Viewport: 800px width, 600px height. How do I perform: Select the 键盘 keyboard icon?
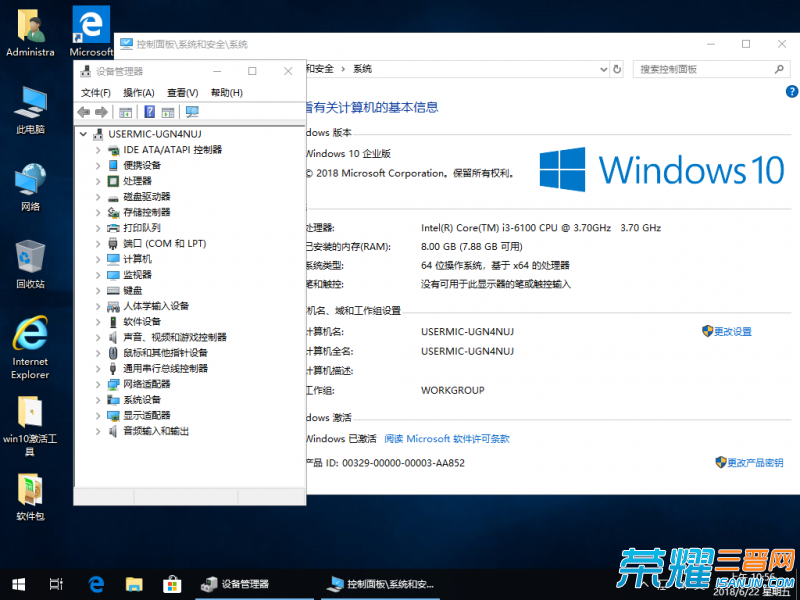click(x=113, y=291)
